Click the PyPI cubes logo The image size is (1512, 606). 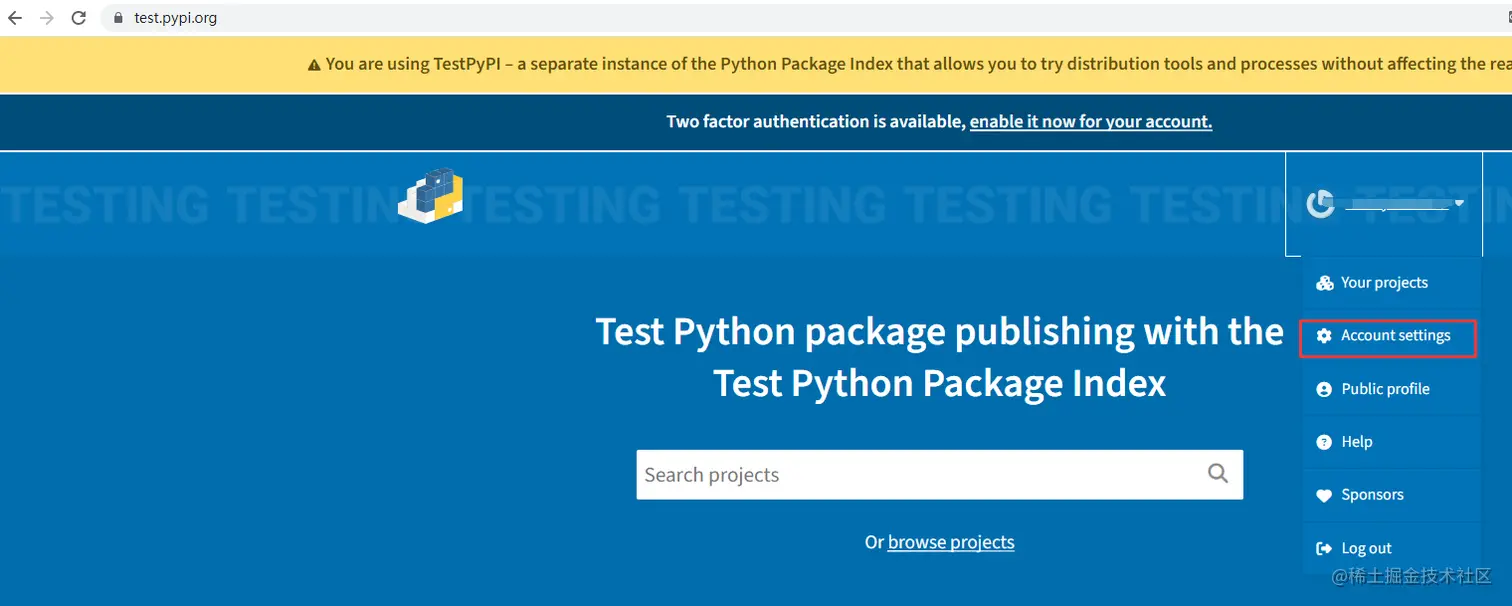(431, 194)
